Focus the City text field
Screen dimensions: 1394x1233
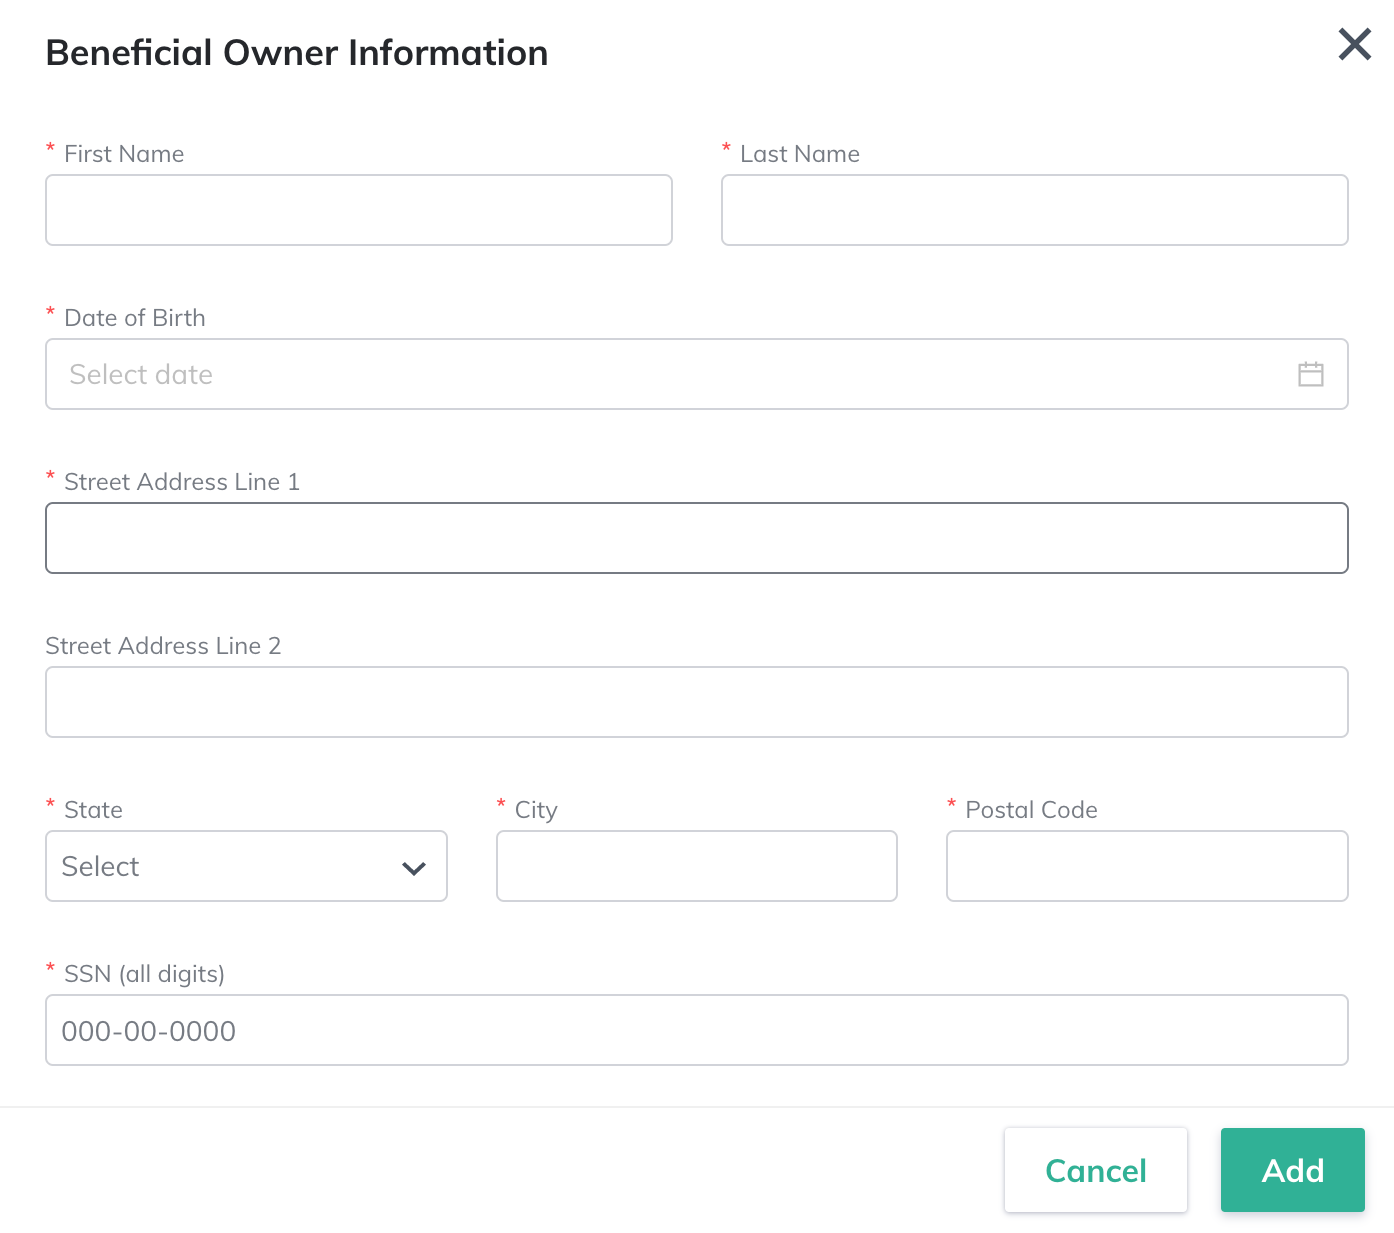tap(697, 866)
